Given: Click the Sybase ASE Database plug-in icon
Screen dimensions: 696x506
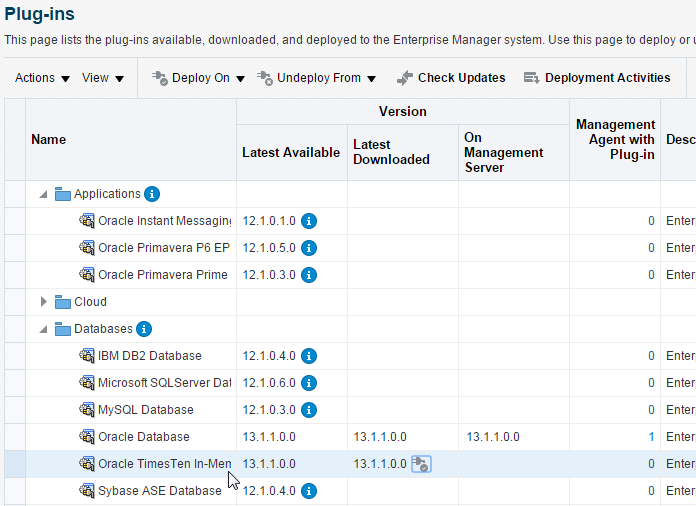Looking at the screenshot, I should [87, 491].
